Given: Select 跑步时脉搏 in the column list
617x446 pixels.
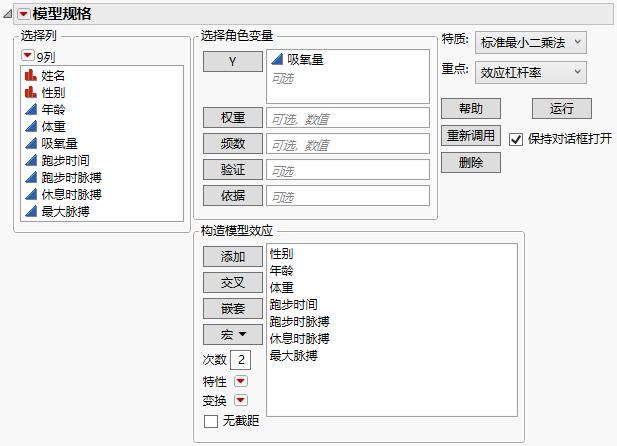Looking at the screenshot, I should point(71,177).
